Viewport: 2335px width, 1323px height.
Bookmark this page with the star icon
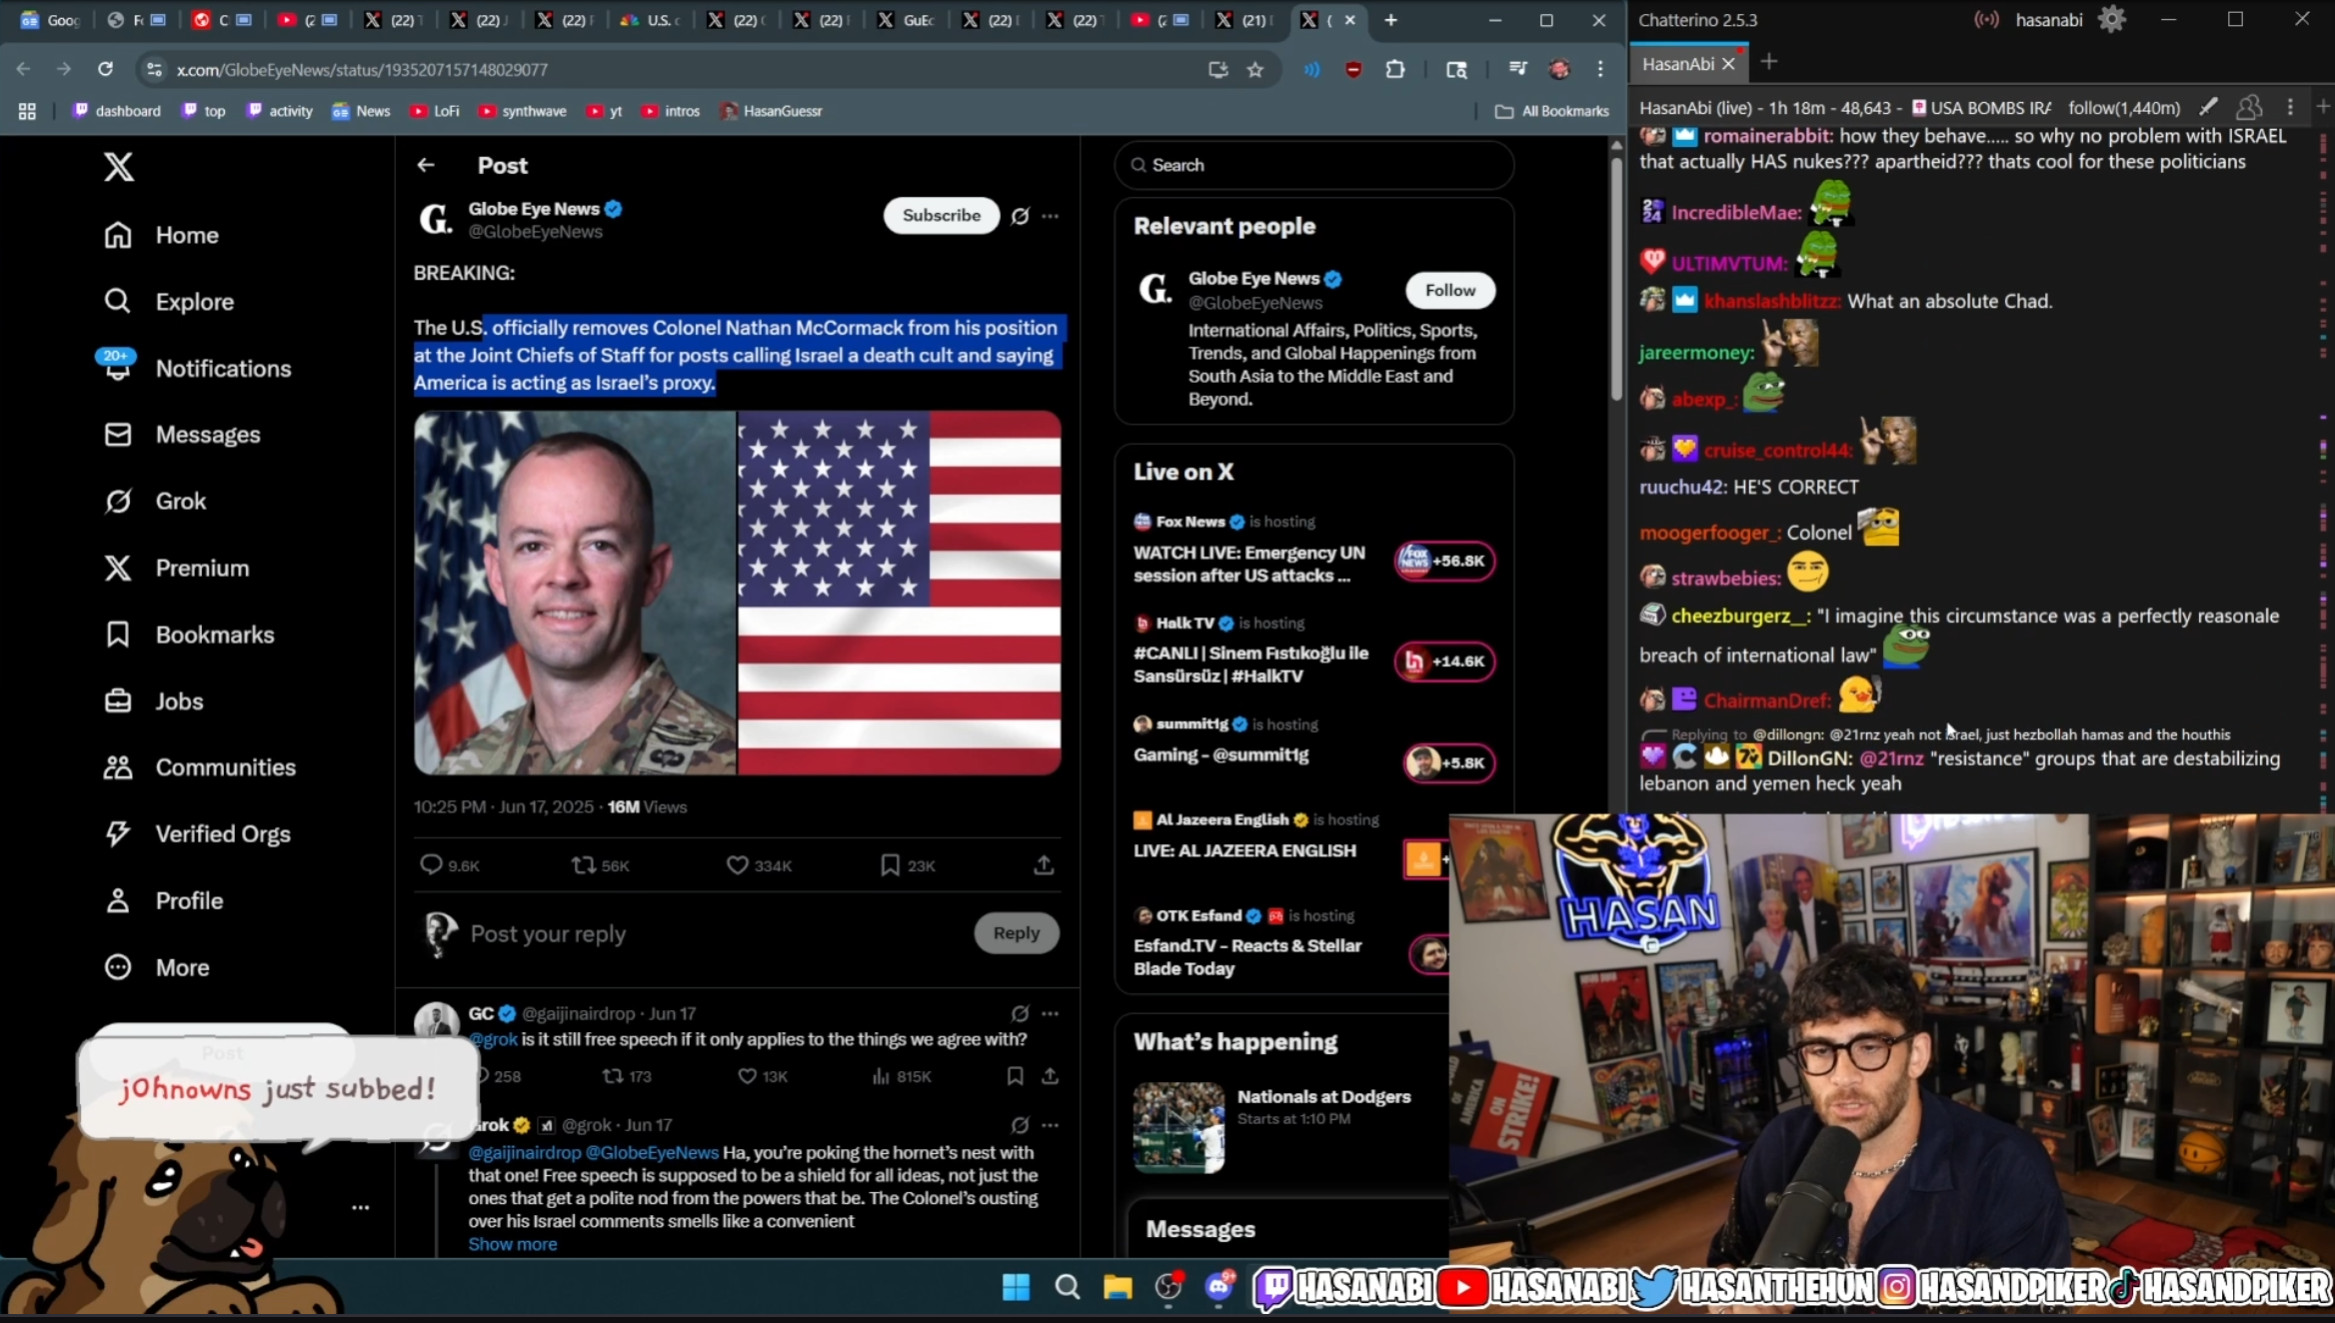pyautogui.click(x=1256, y=69)
